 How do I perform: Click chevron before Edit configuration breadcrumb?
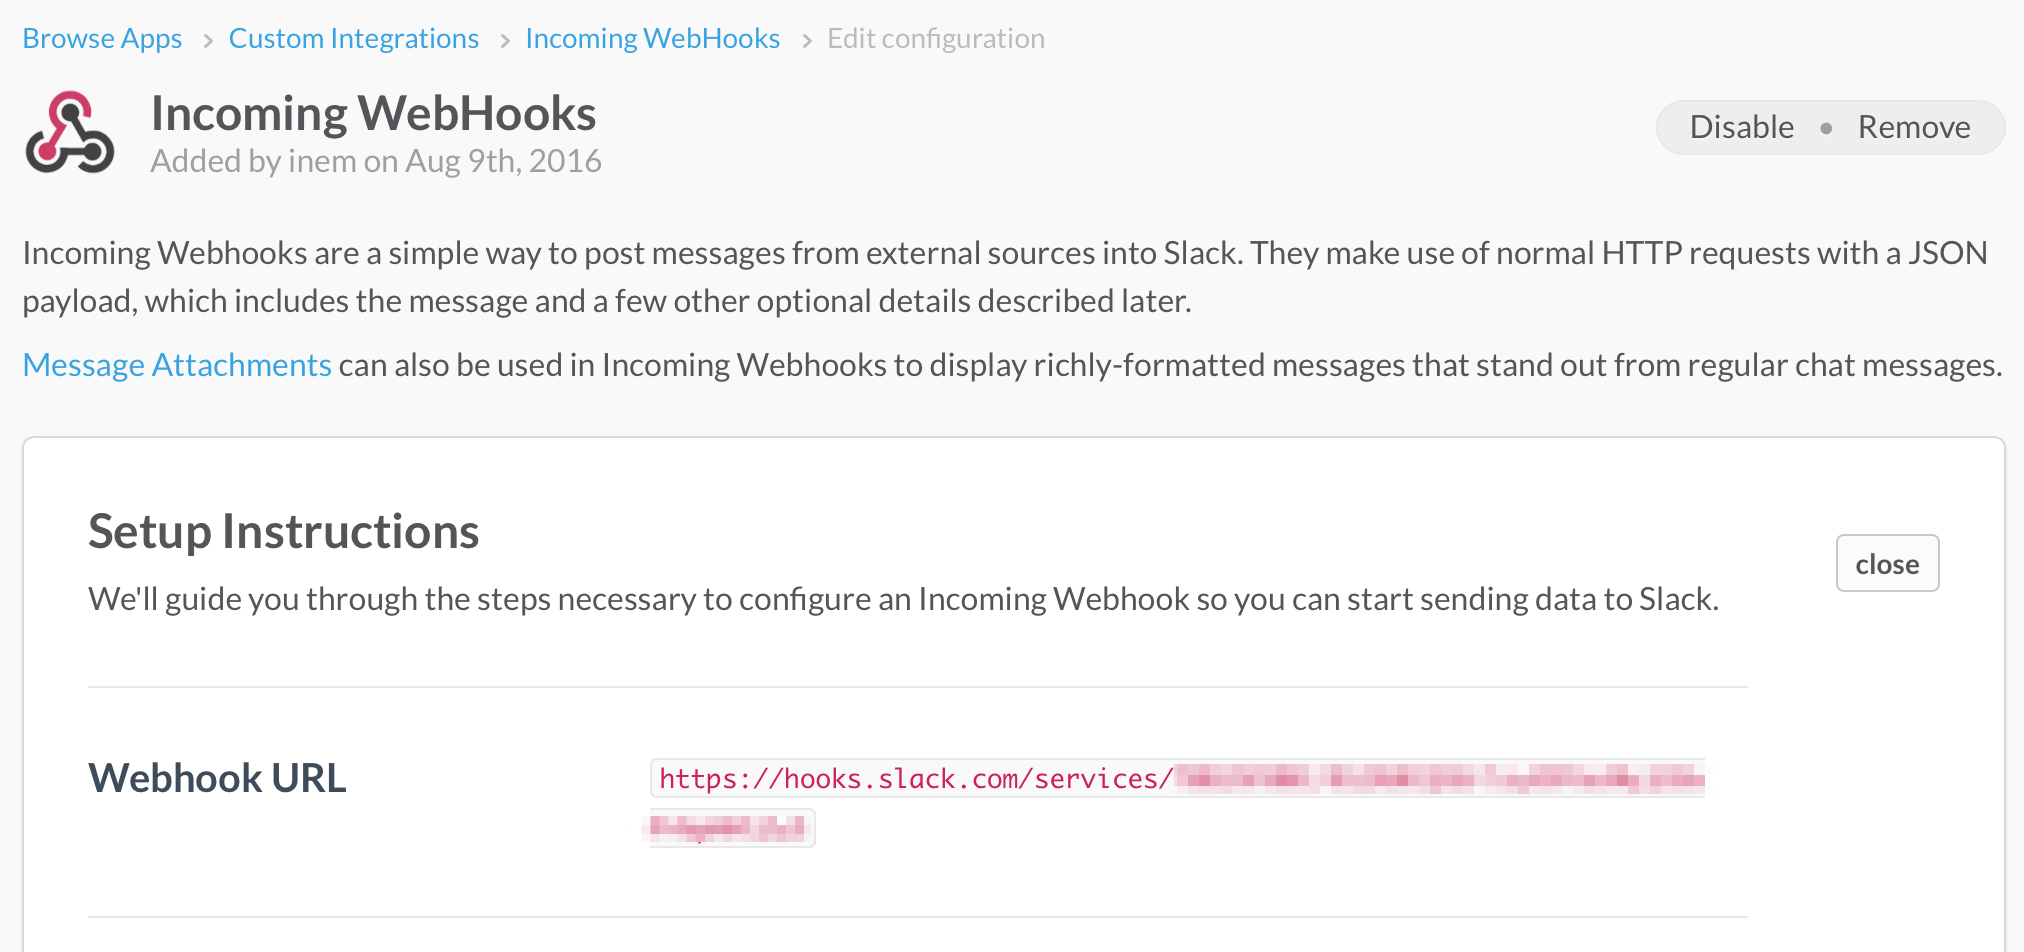click(806, 40)
